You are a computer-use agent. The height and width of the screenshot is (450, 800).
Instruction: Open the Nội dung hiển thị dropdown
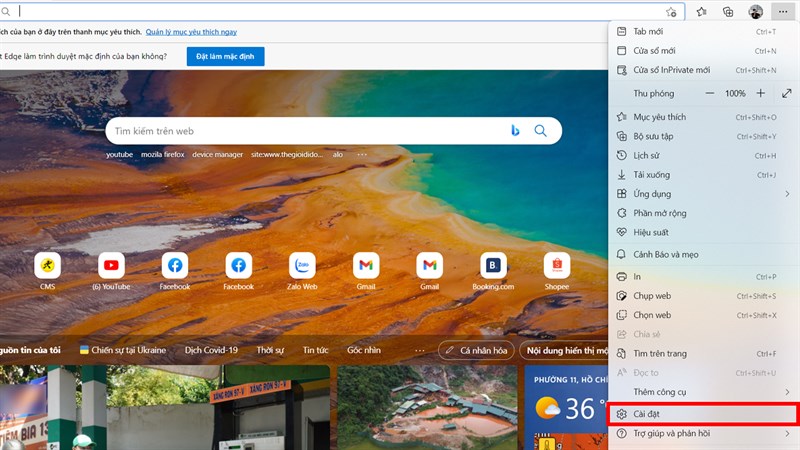(x=564, y=351)
